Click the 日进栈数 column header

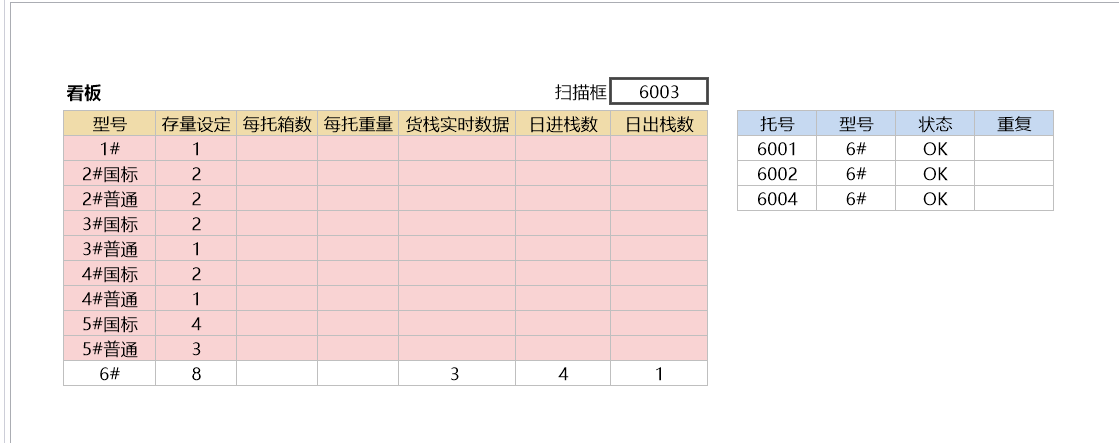pyautogui.click(x=563, y=124)
